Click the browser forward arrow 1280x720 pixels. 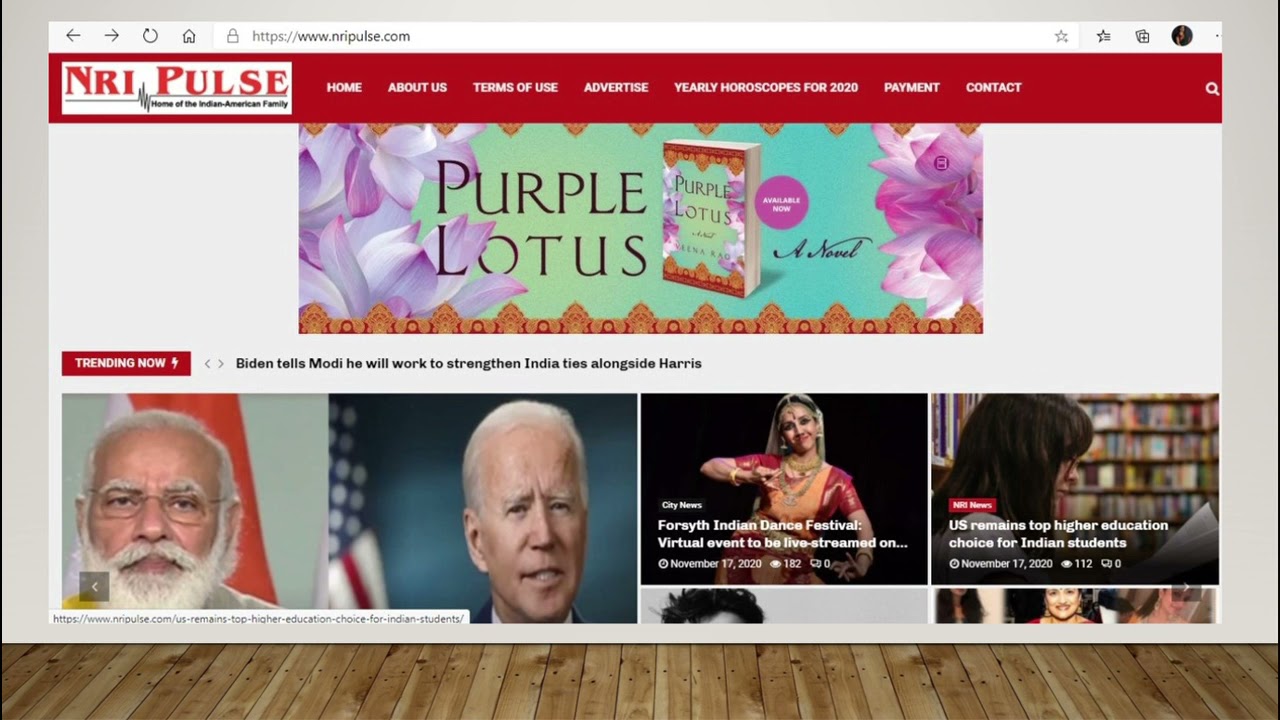112,36
